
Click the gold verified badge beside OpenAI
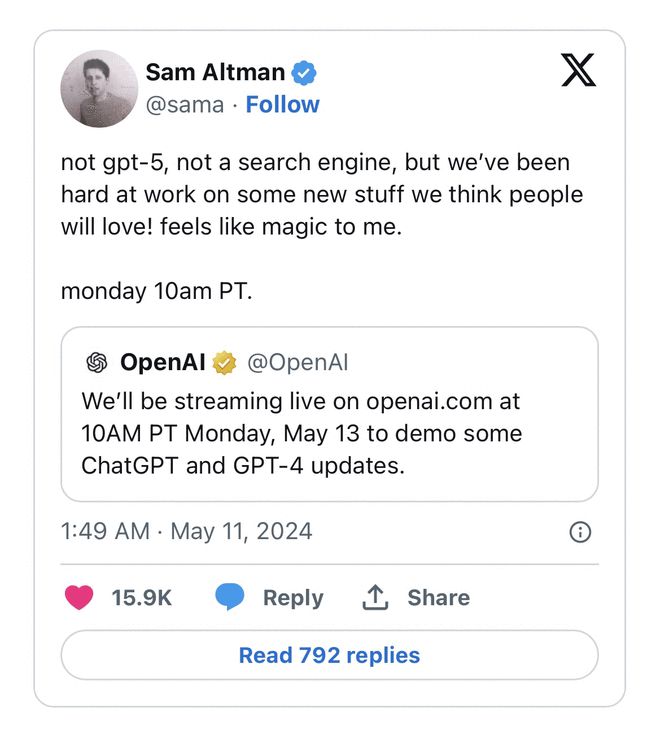pos(224,363)
